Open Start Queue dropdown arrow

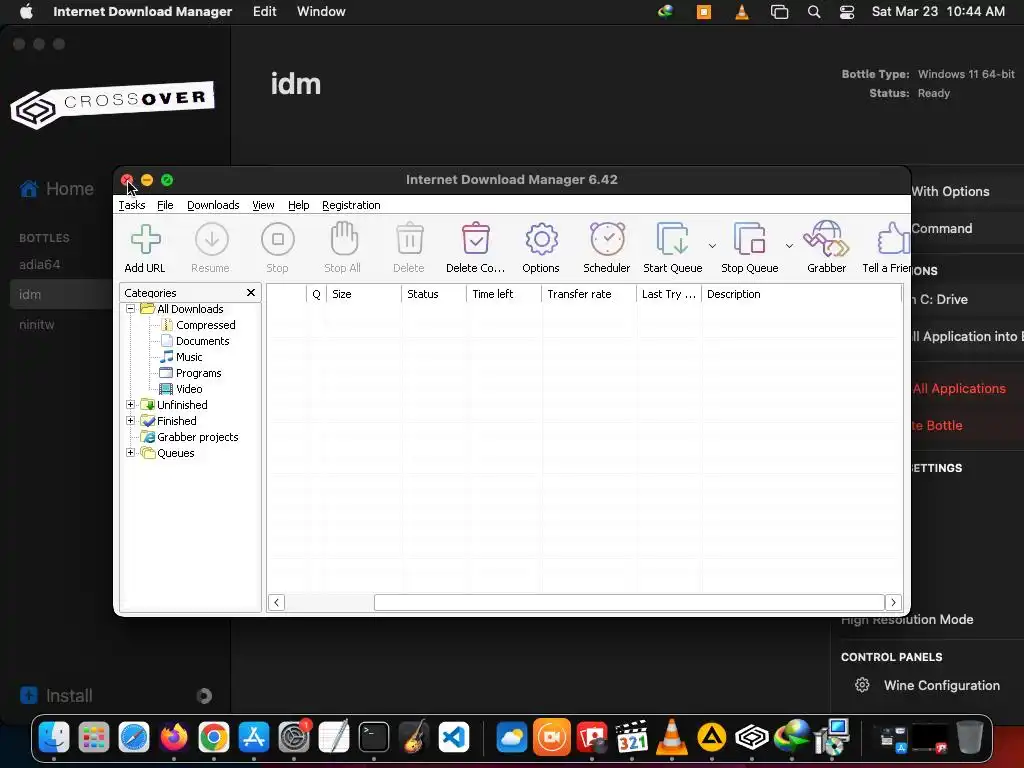(712, 246)
